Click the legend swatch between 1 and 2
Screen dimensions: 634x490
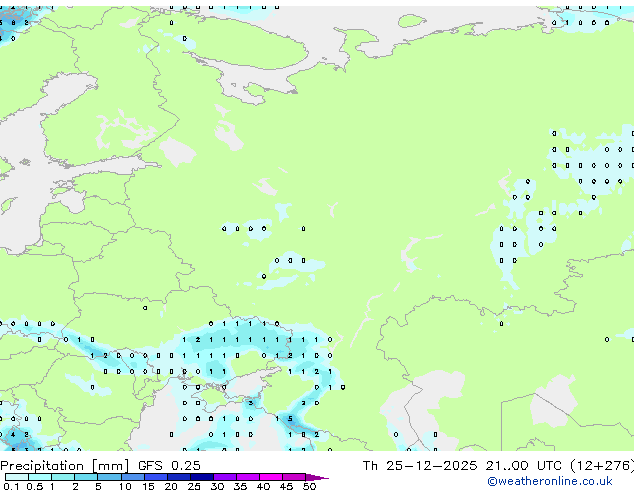(63, 477)
